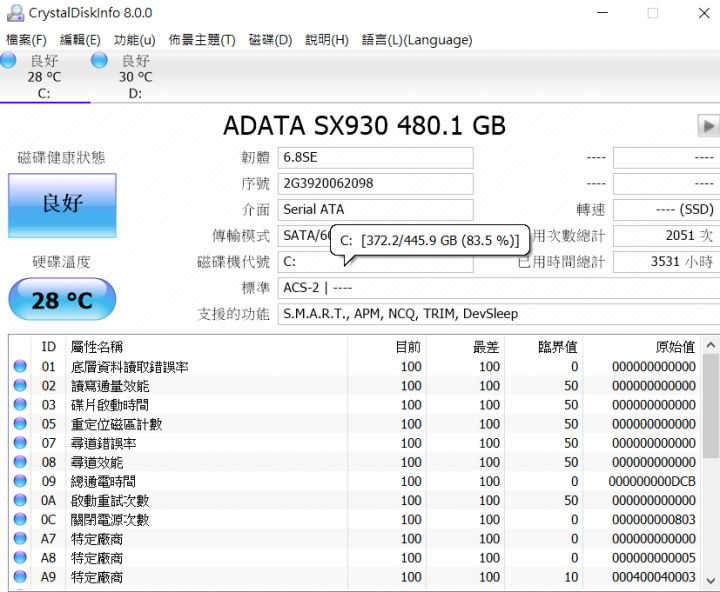Click the status dot for attribute 08
Image resolution: width=720 pixels, height=592 pixels.
[20, 462]
